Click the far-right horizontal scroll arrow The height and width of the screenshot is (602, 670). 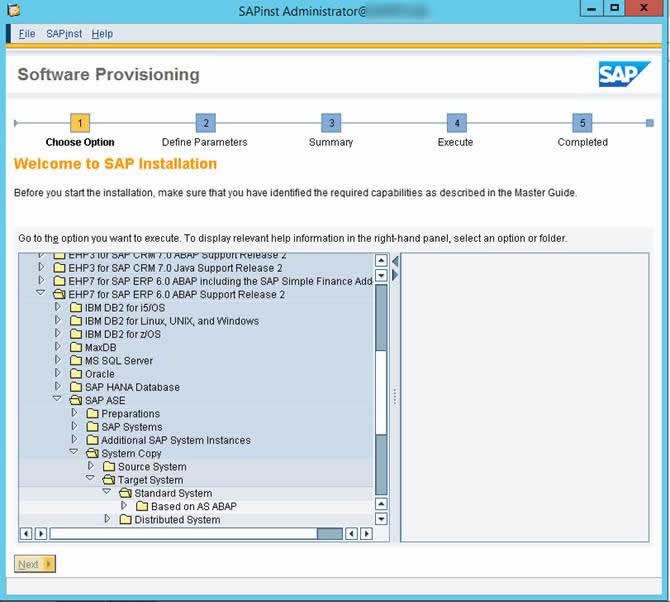point(366,534)
